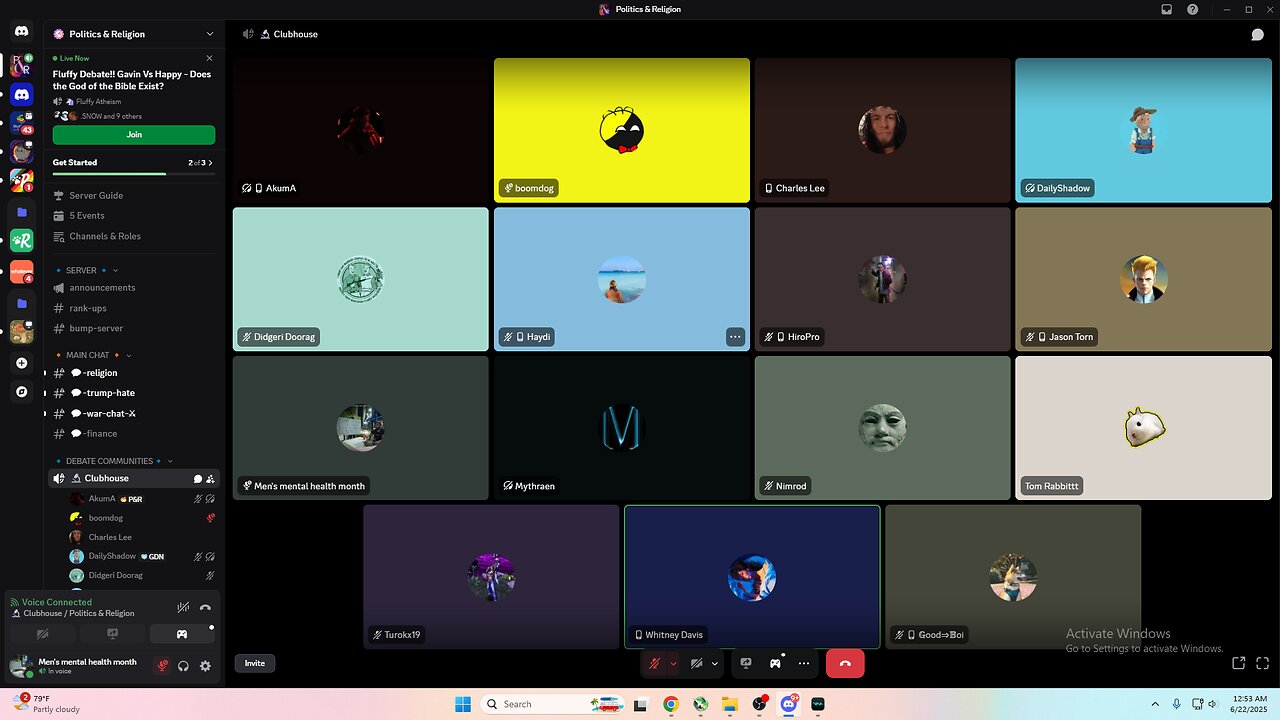Launch an activity from the call controls bar
Viewport: 1280px width, 720px height.
point(775,663)
